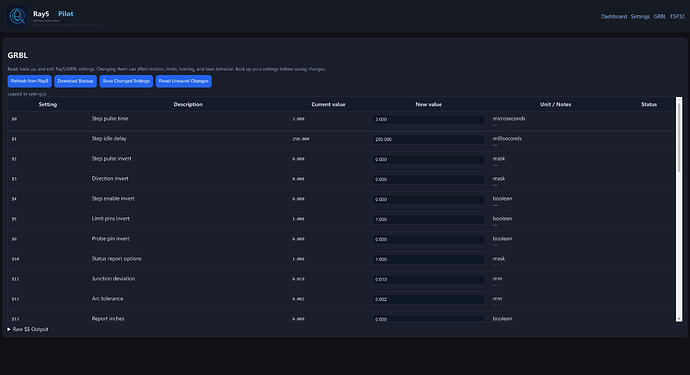Image resolution: width=690 pixels, height=375 pixels.
Task: Go to the GRBL nav link
Action: click(659, 17)
